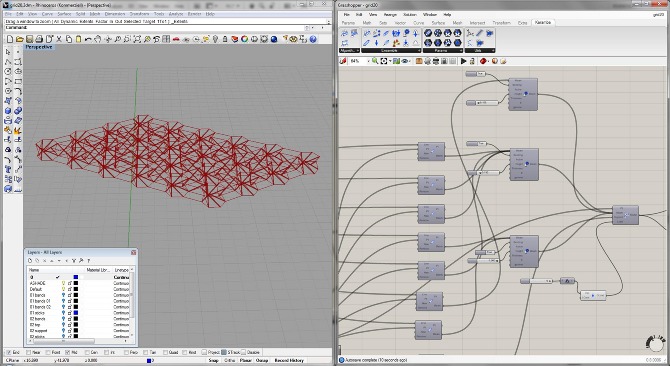Toggle visibility bulb of ASHADE layer
The image size is (670, 366).
pyautogui.click(x=63, y=283)
